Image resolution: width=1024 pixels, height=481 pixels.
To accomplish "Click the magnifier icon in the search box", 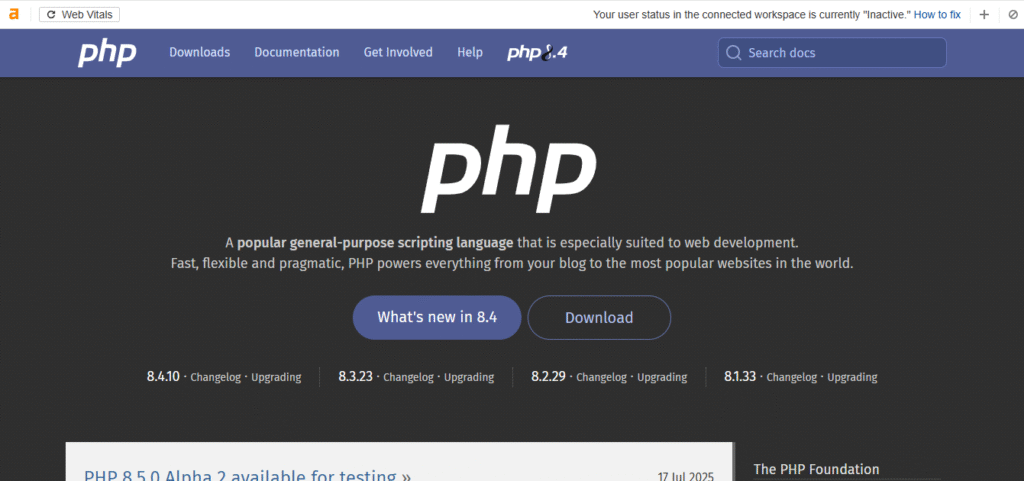I will (734, 53).
